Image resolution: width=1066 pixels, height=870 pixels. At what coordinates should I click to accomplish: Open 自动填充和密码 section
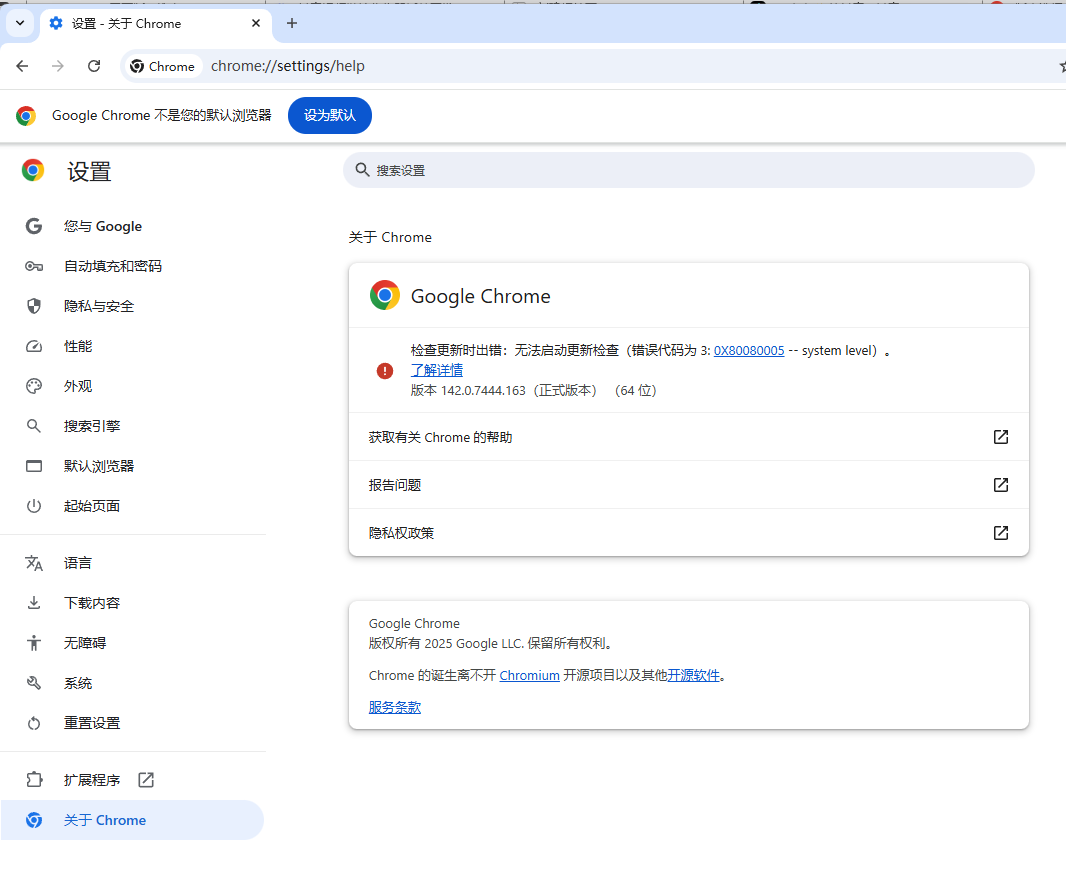pos(133,266)
